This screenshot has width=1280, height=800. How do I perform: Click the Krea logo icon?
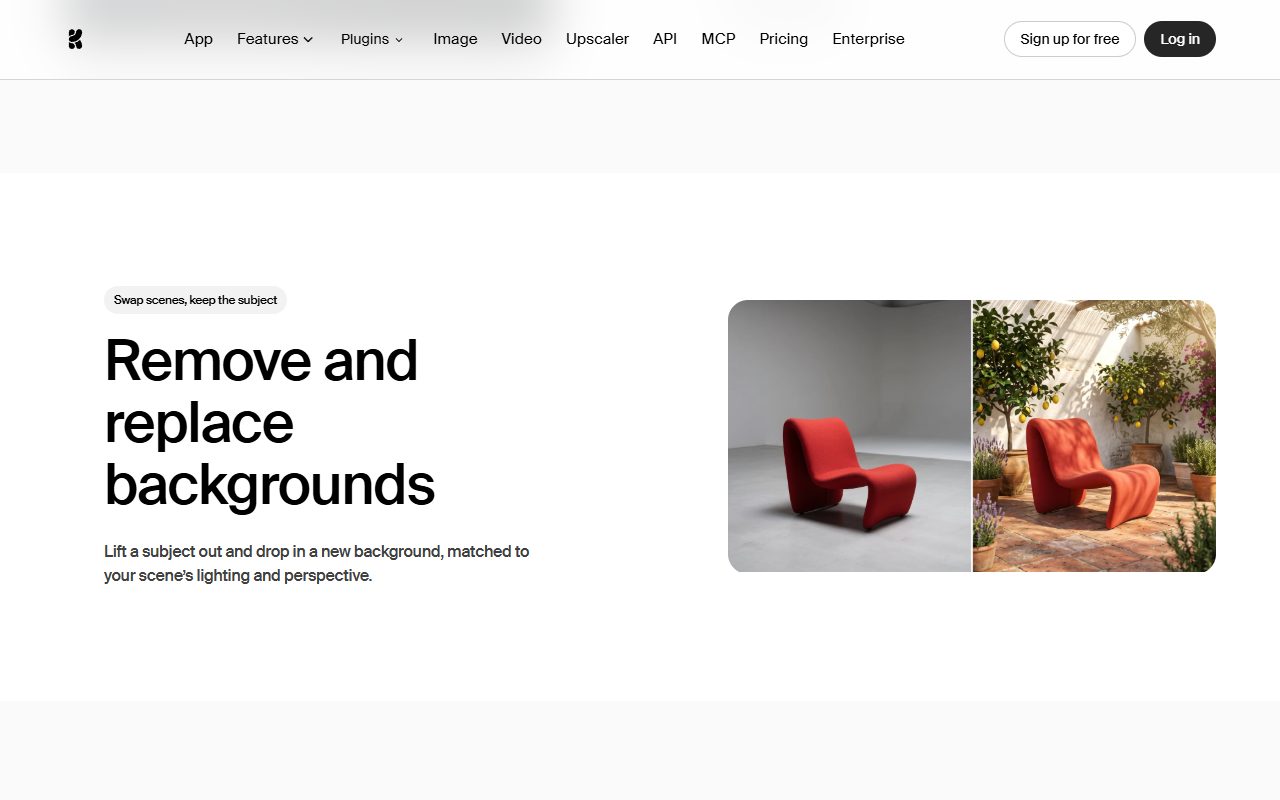click(x=75, y=39)
